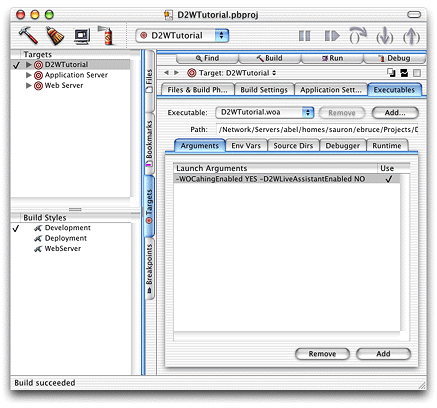Click the Continue execution icon
The width and height of the screenshot is (437, 408).
332,36
